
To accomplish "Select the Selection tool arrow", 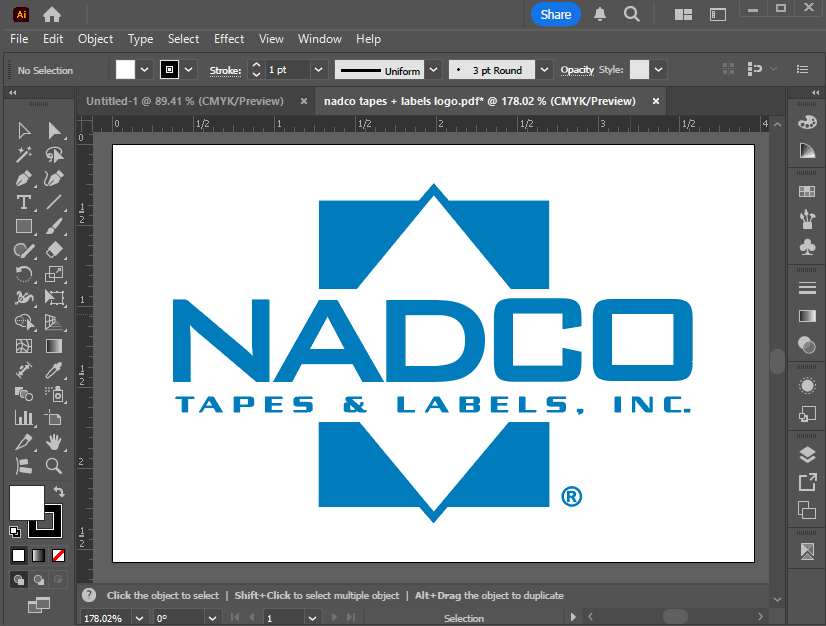I will pos(24,130).
